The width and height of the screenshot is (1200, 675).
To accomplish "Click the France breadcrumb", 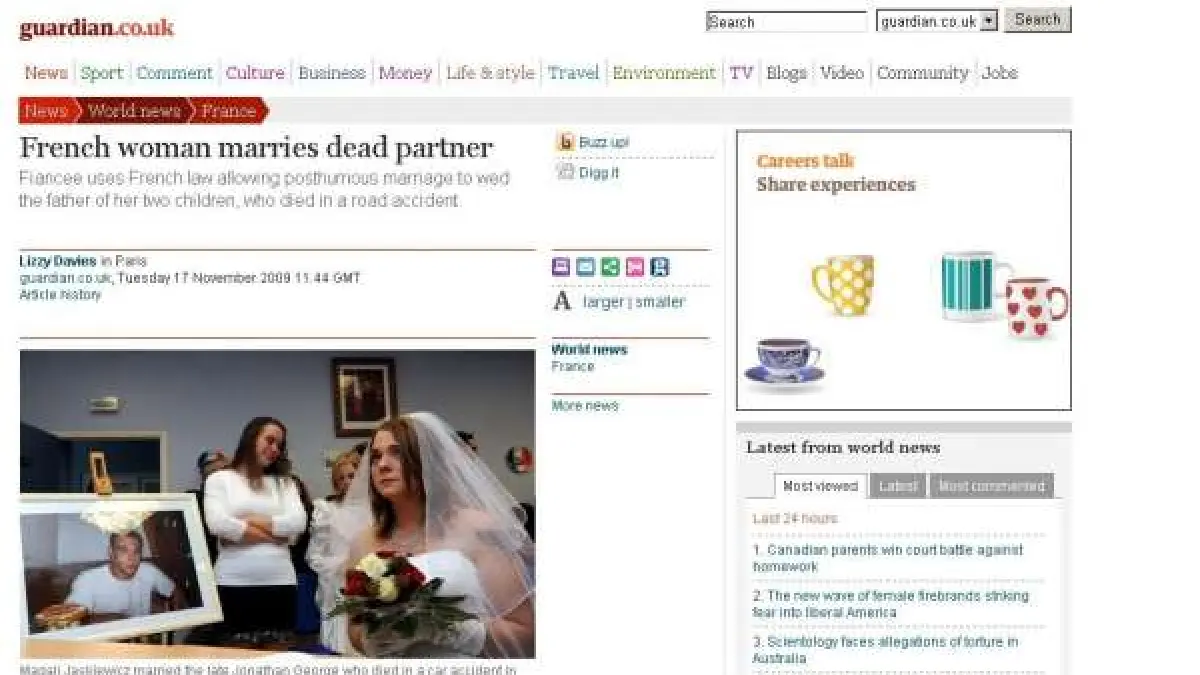I will [228, 111].
